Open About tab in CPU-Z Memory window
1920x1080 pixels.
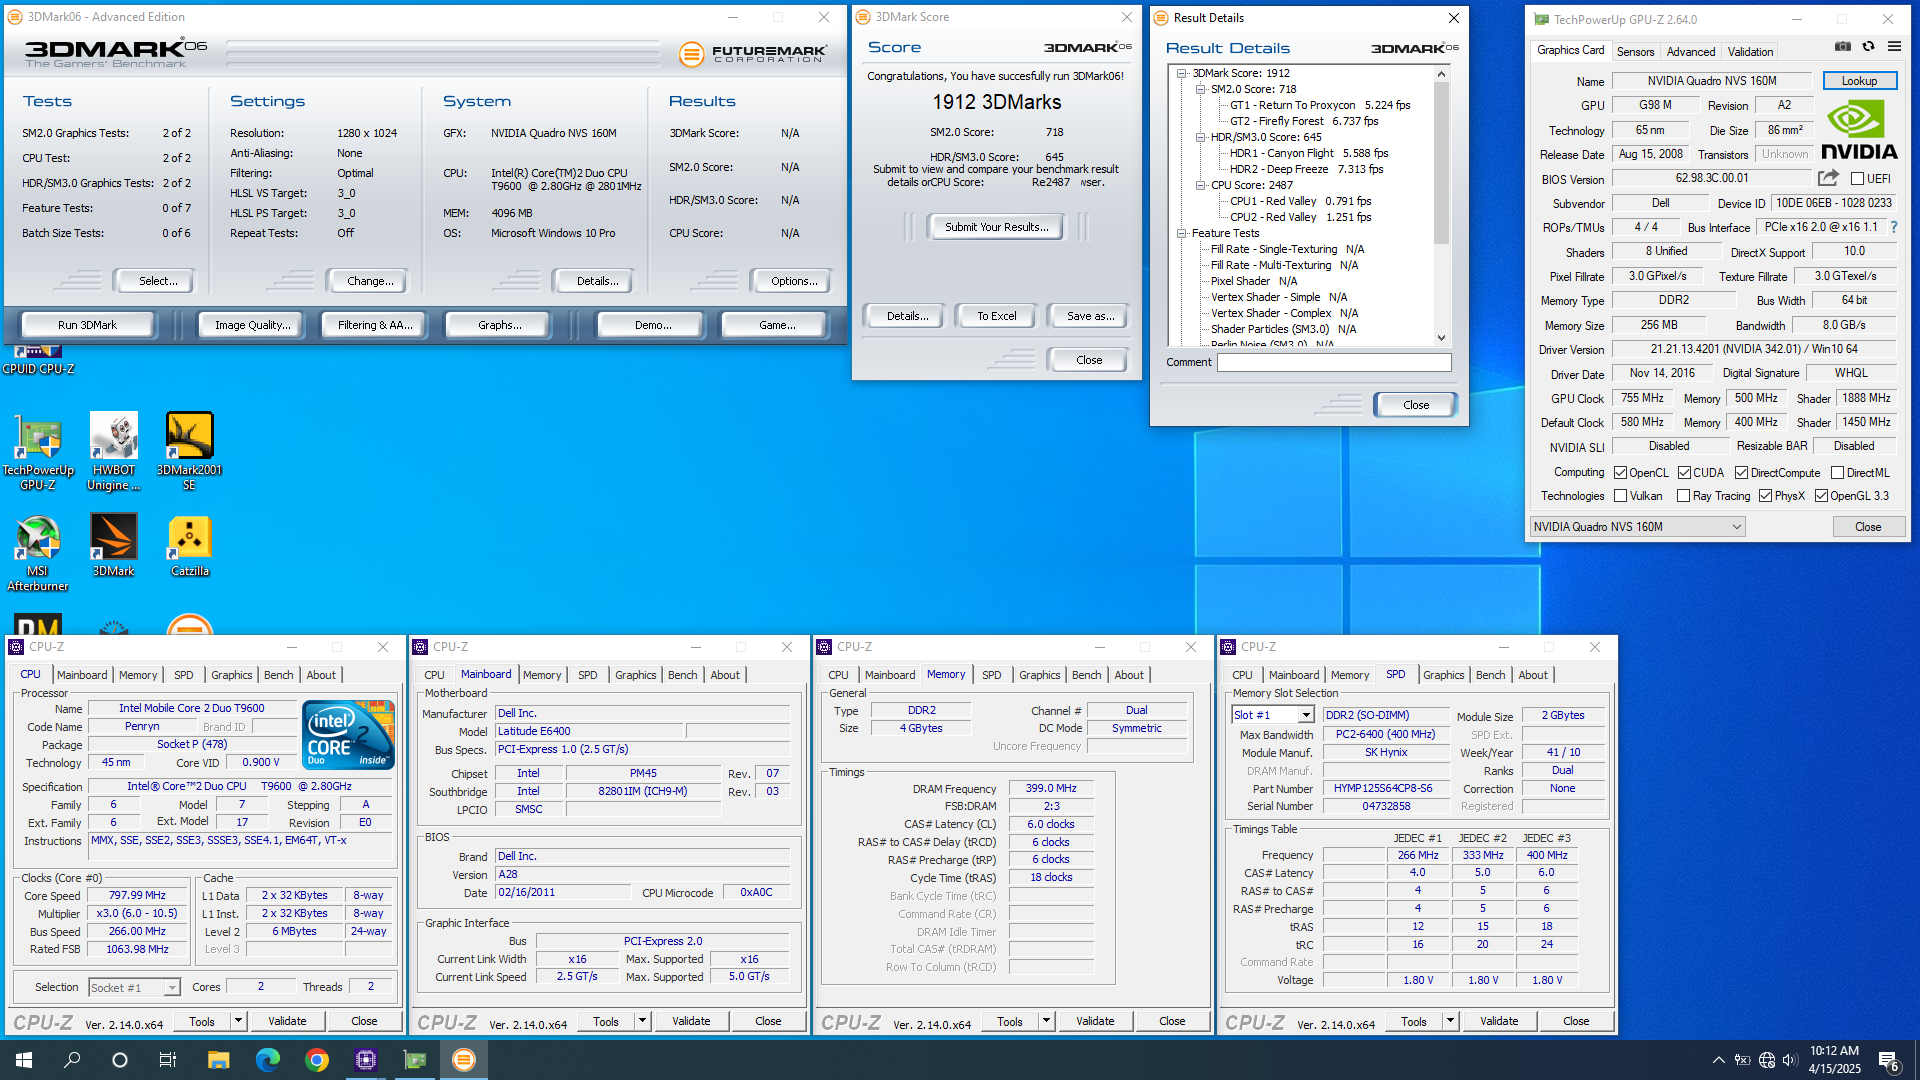click(x=1129, y=675)
